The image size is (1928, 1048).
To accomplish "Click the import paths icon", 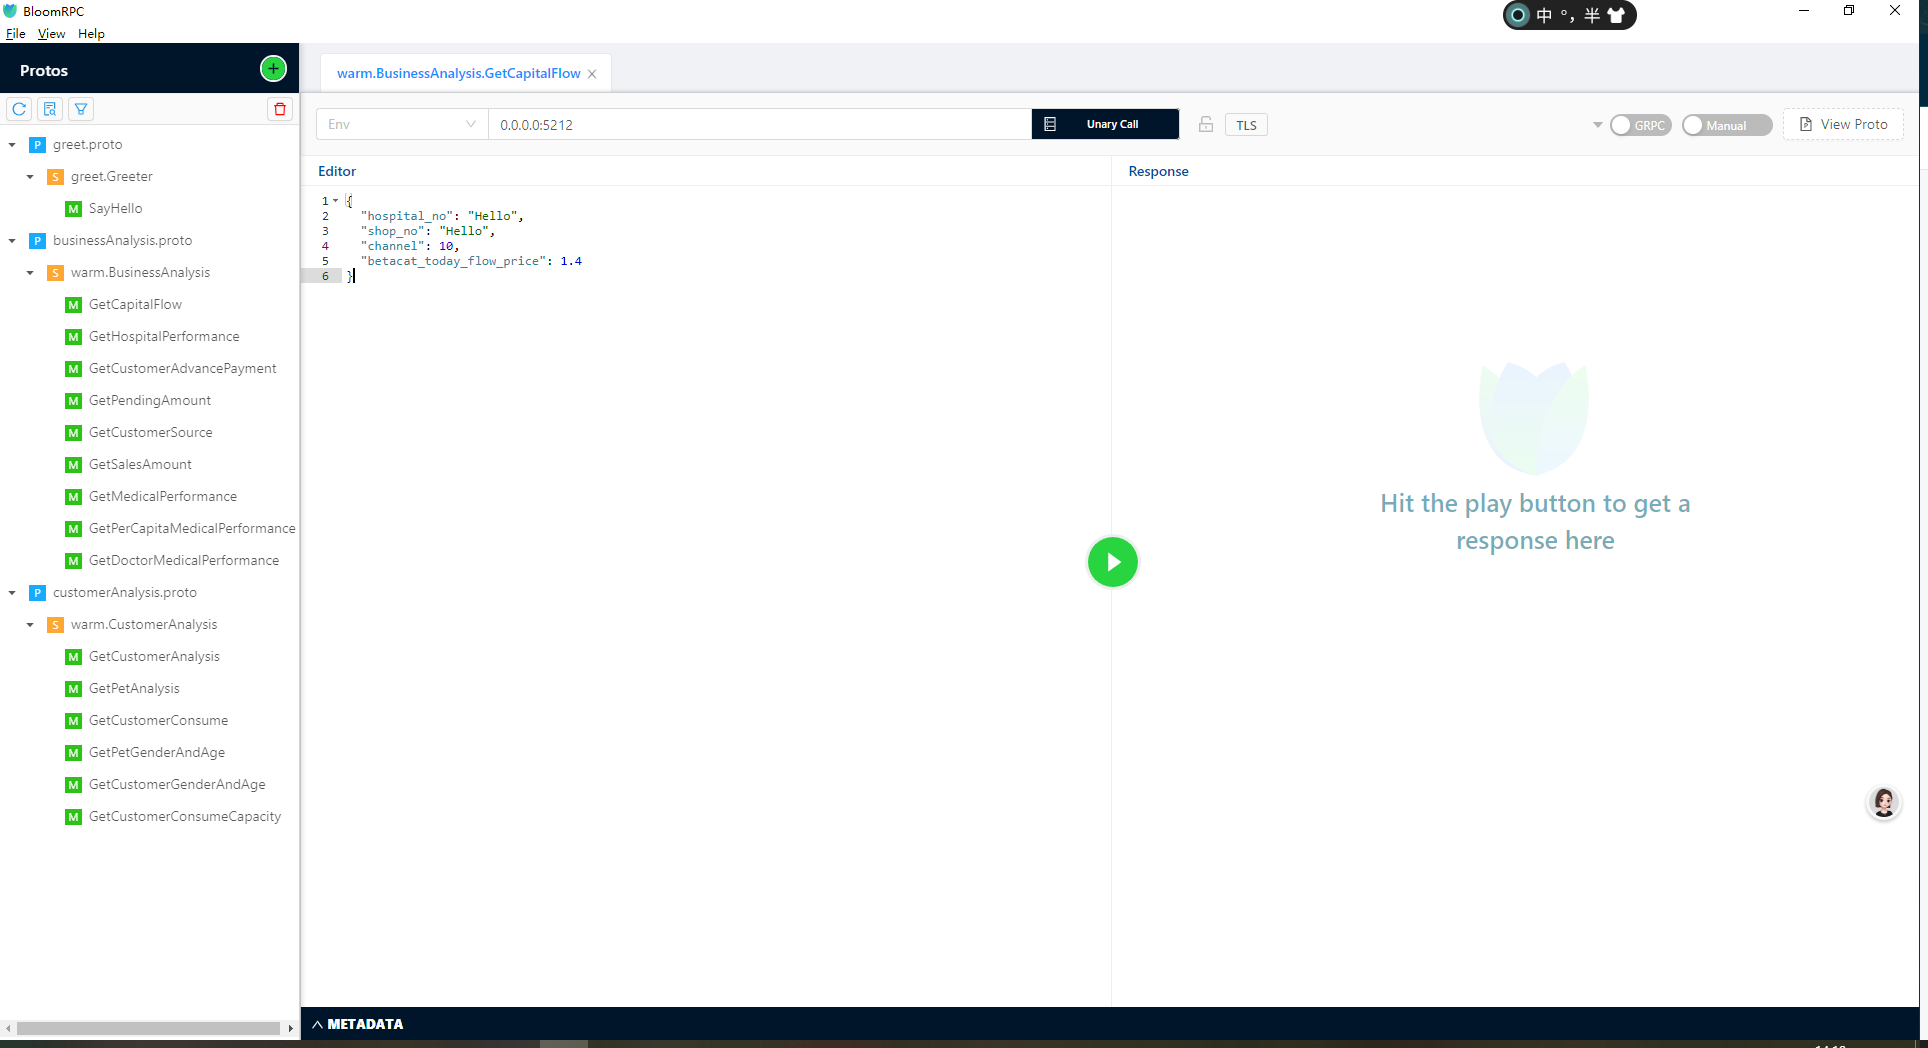I will pos(50,109).
